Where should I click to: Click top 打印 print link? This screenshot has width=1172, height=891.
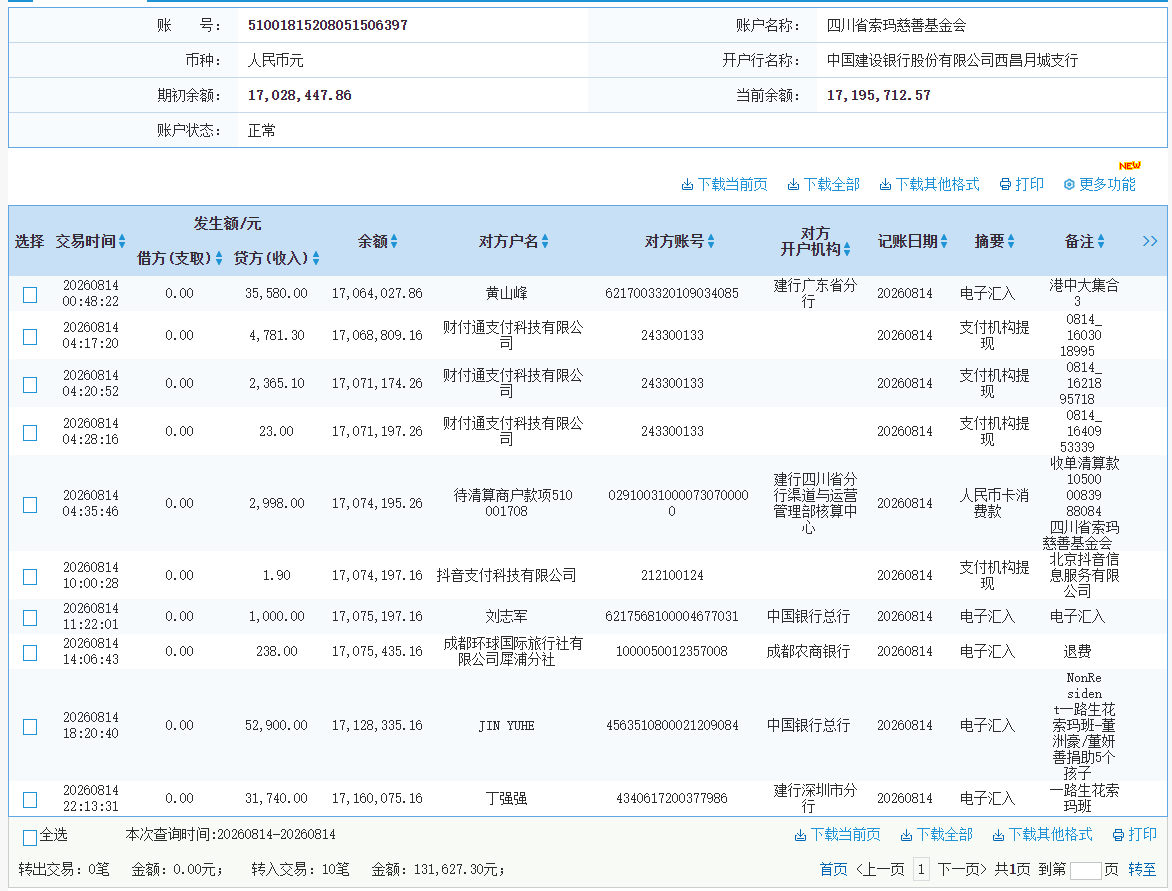pos(1022,185)
